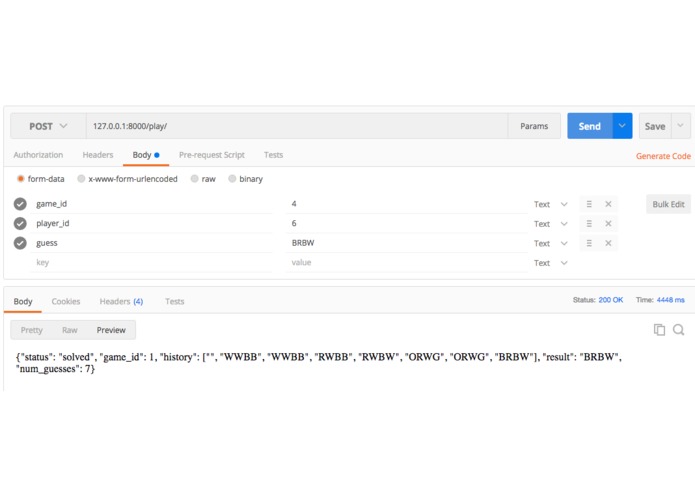Switch response view to Preview
The height and width of the screenshot is (494, 695).
pyautogui.click(x=111, y=330)
